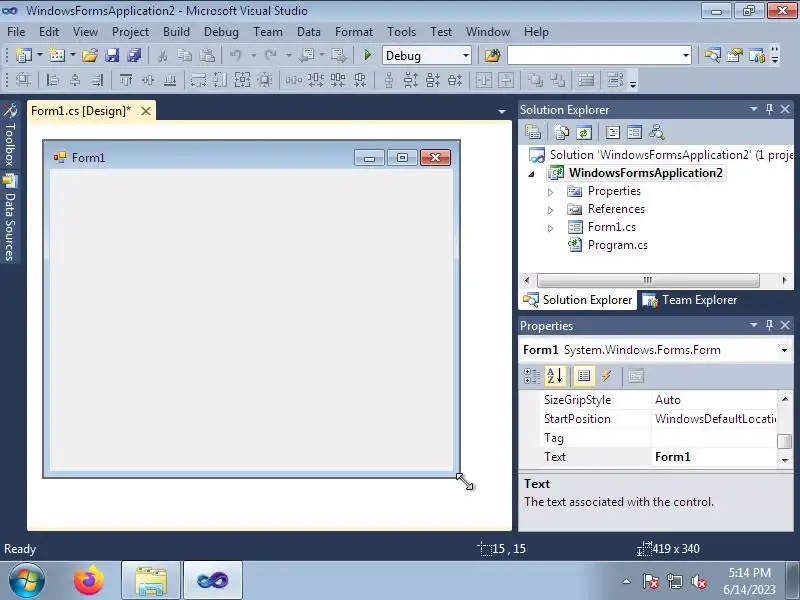800x600 pixels.
Task: Save the current file with the floppy icon
Action: click(x=112, y=55)
